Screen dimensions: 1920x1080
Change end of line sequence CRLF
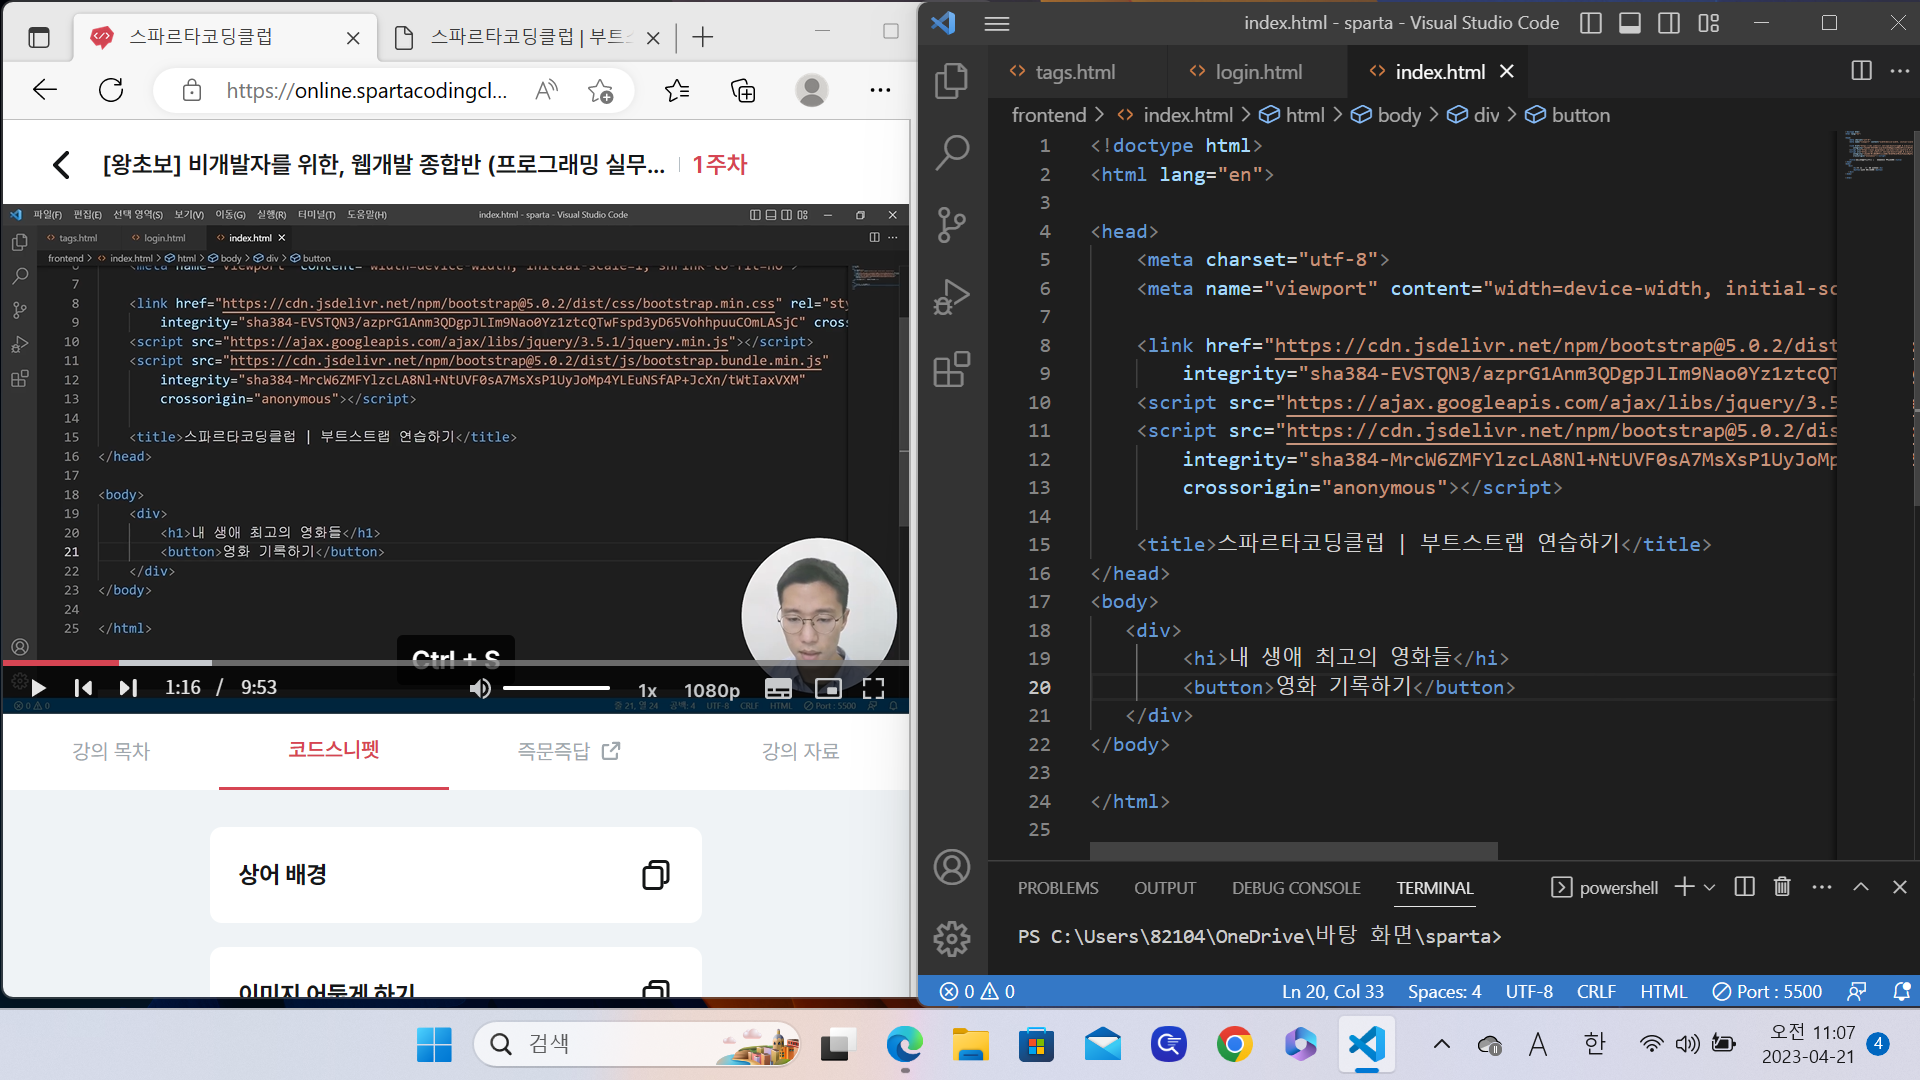[x=1596, y=991]
